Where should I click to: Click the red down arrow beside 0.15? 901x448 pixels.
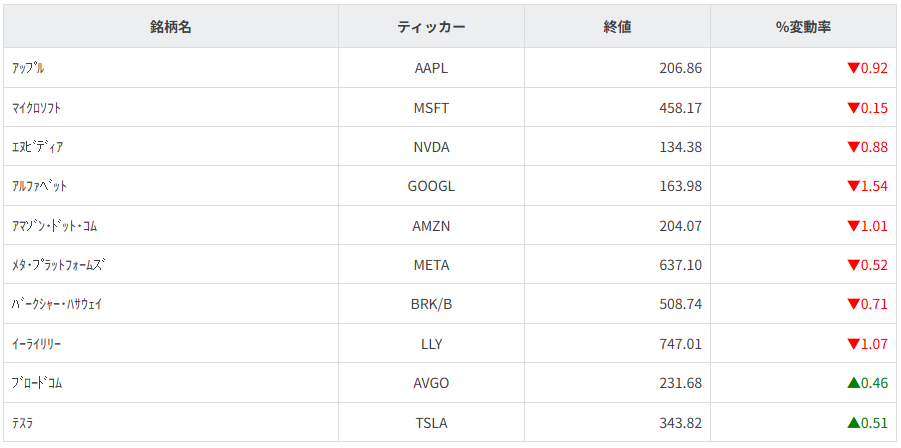pyautogui.click(x=853, y=108)
